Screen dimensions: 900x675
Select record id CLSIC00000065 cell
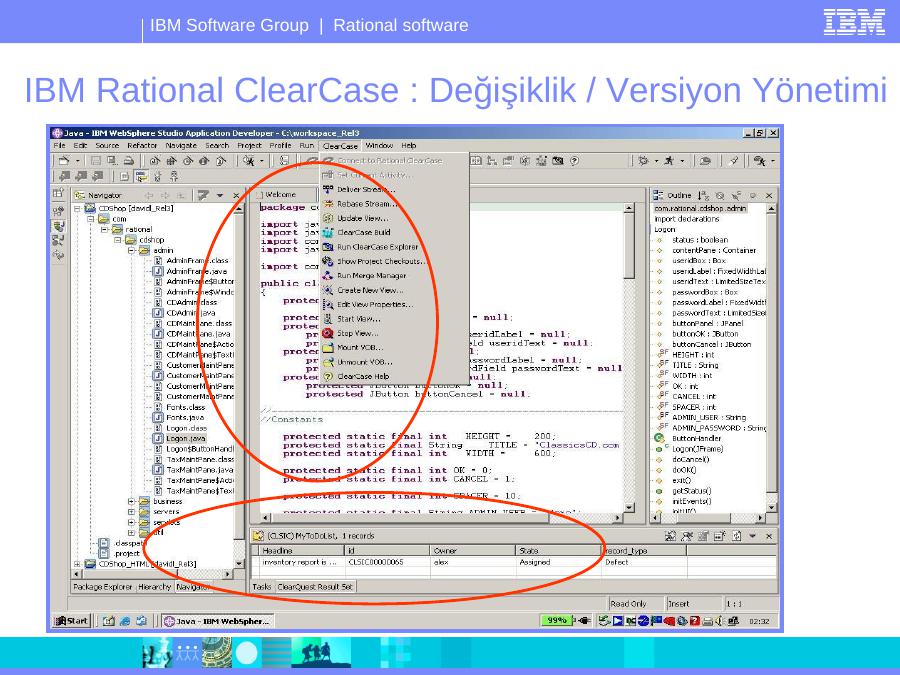pos(387,562)
